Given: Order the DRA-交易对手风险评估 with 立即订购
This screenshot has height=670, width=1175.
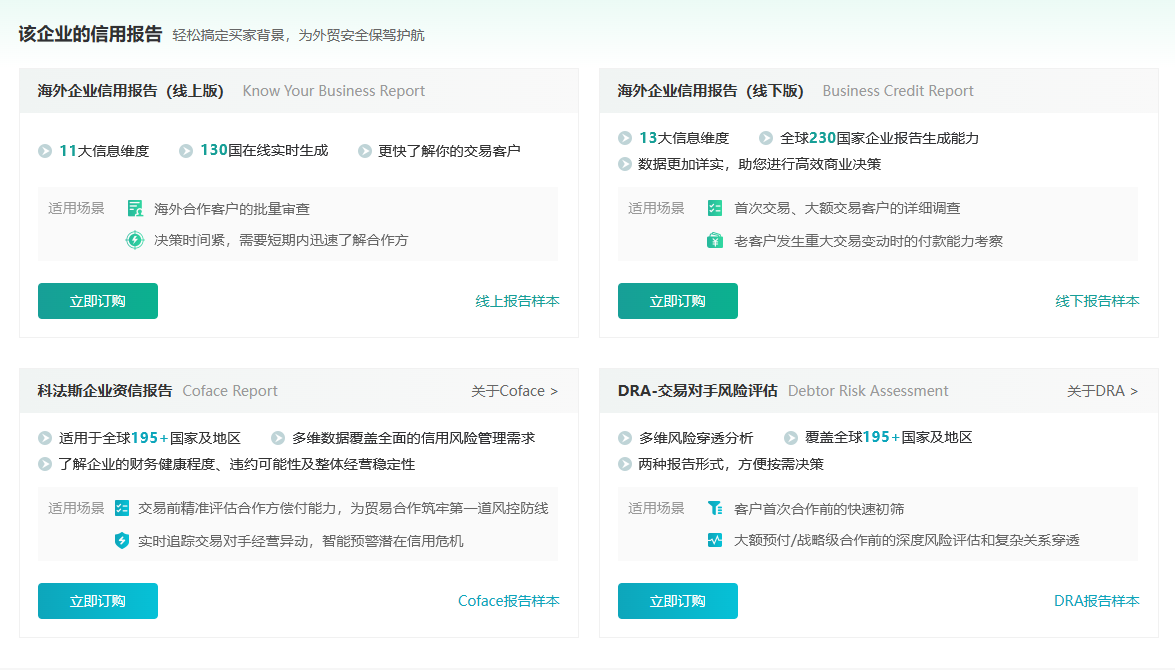Looking at the screenshot, I should [677, 601].
